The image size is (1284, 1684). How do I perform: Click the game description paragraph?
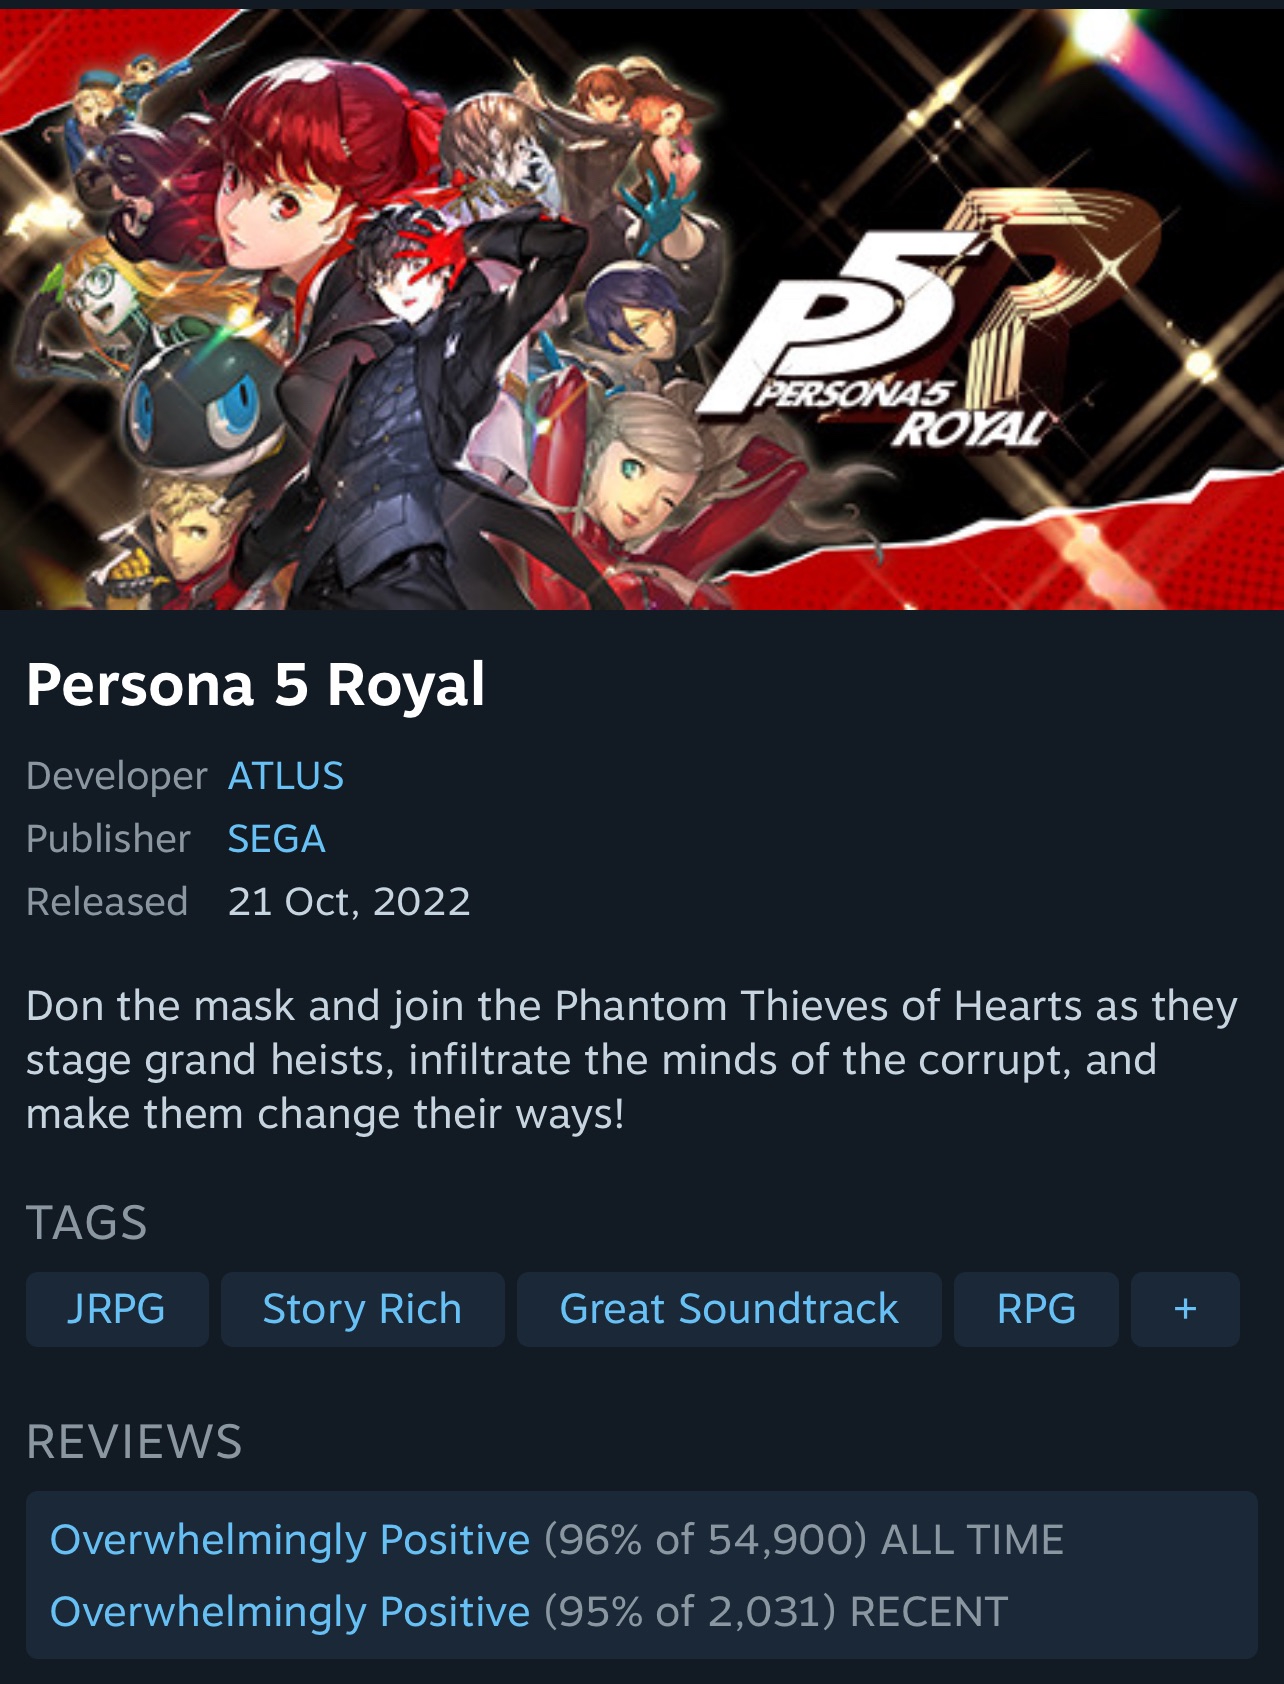632,1060
